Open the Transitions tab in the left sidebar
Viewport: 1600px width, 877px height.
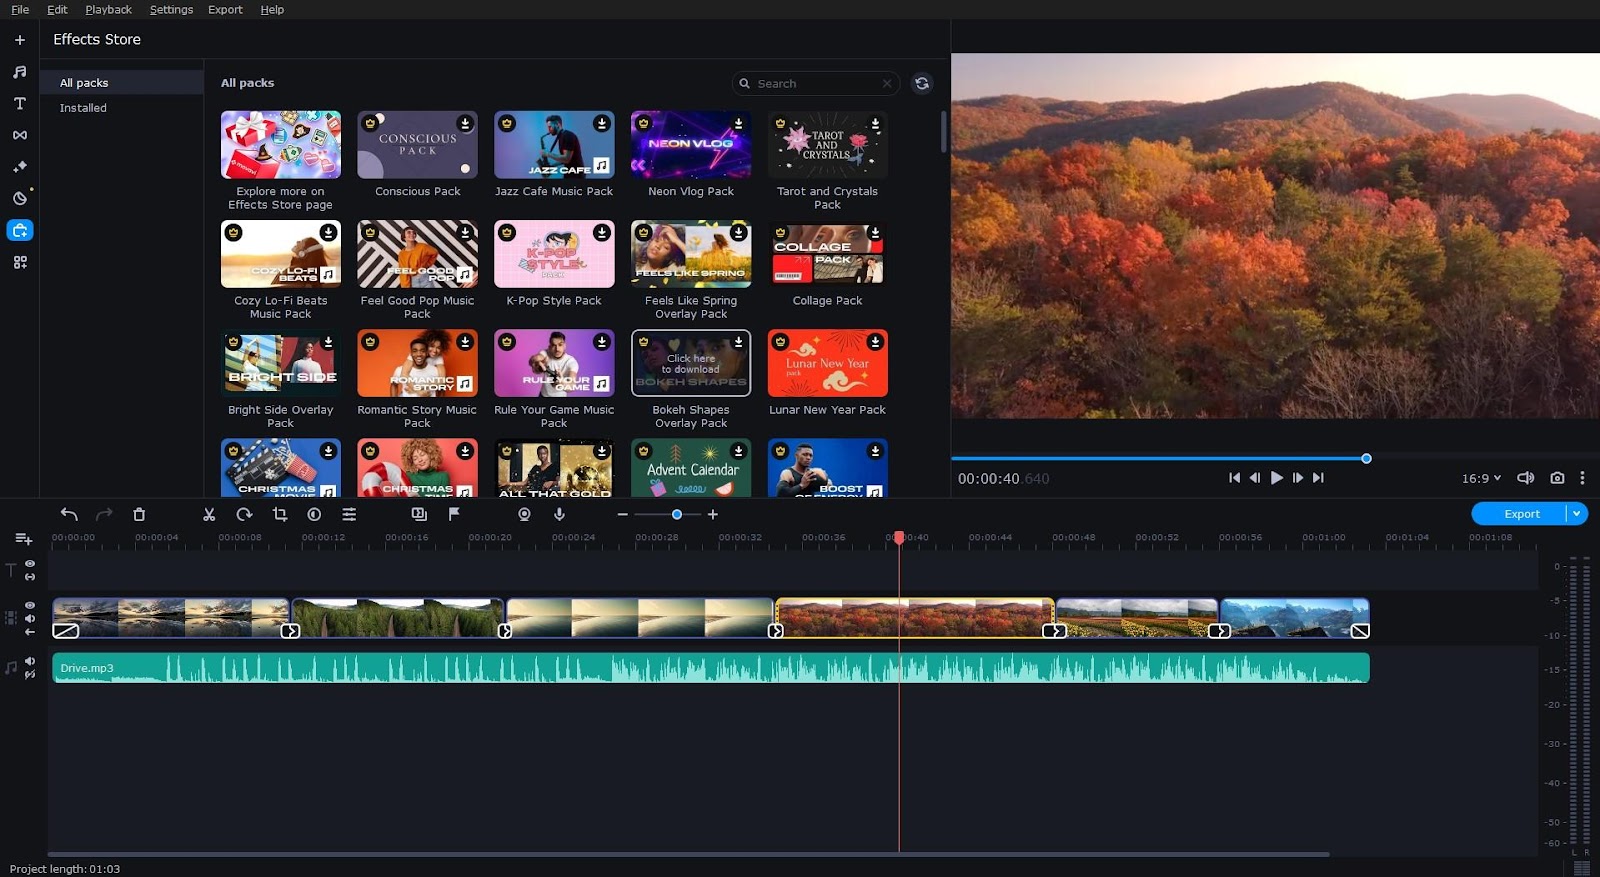coord(19,135)
